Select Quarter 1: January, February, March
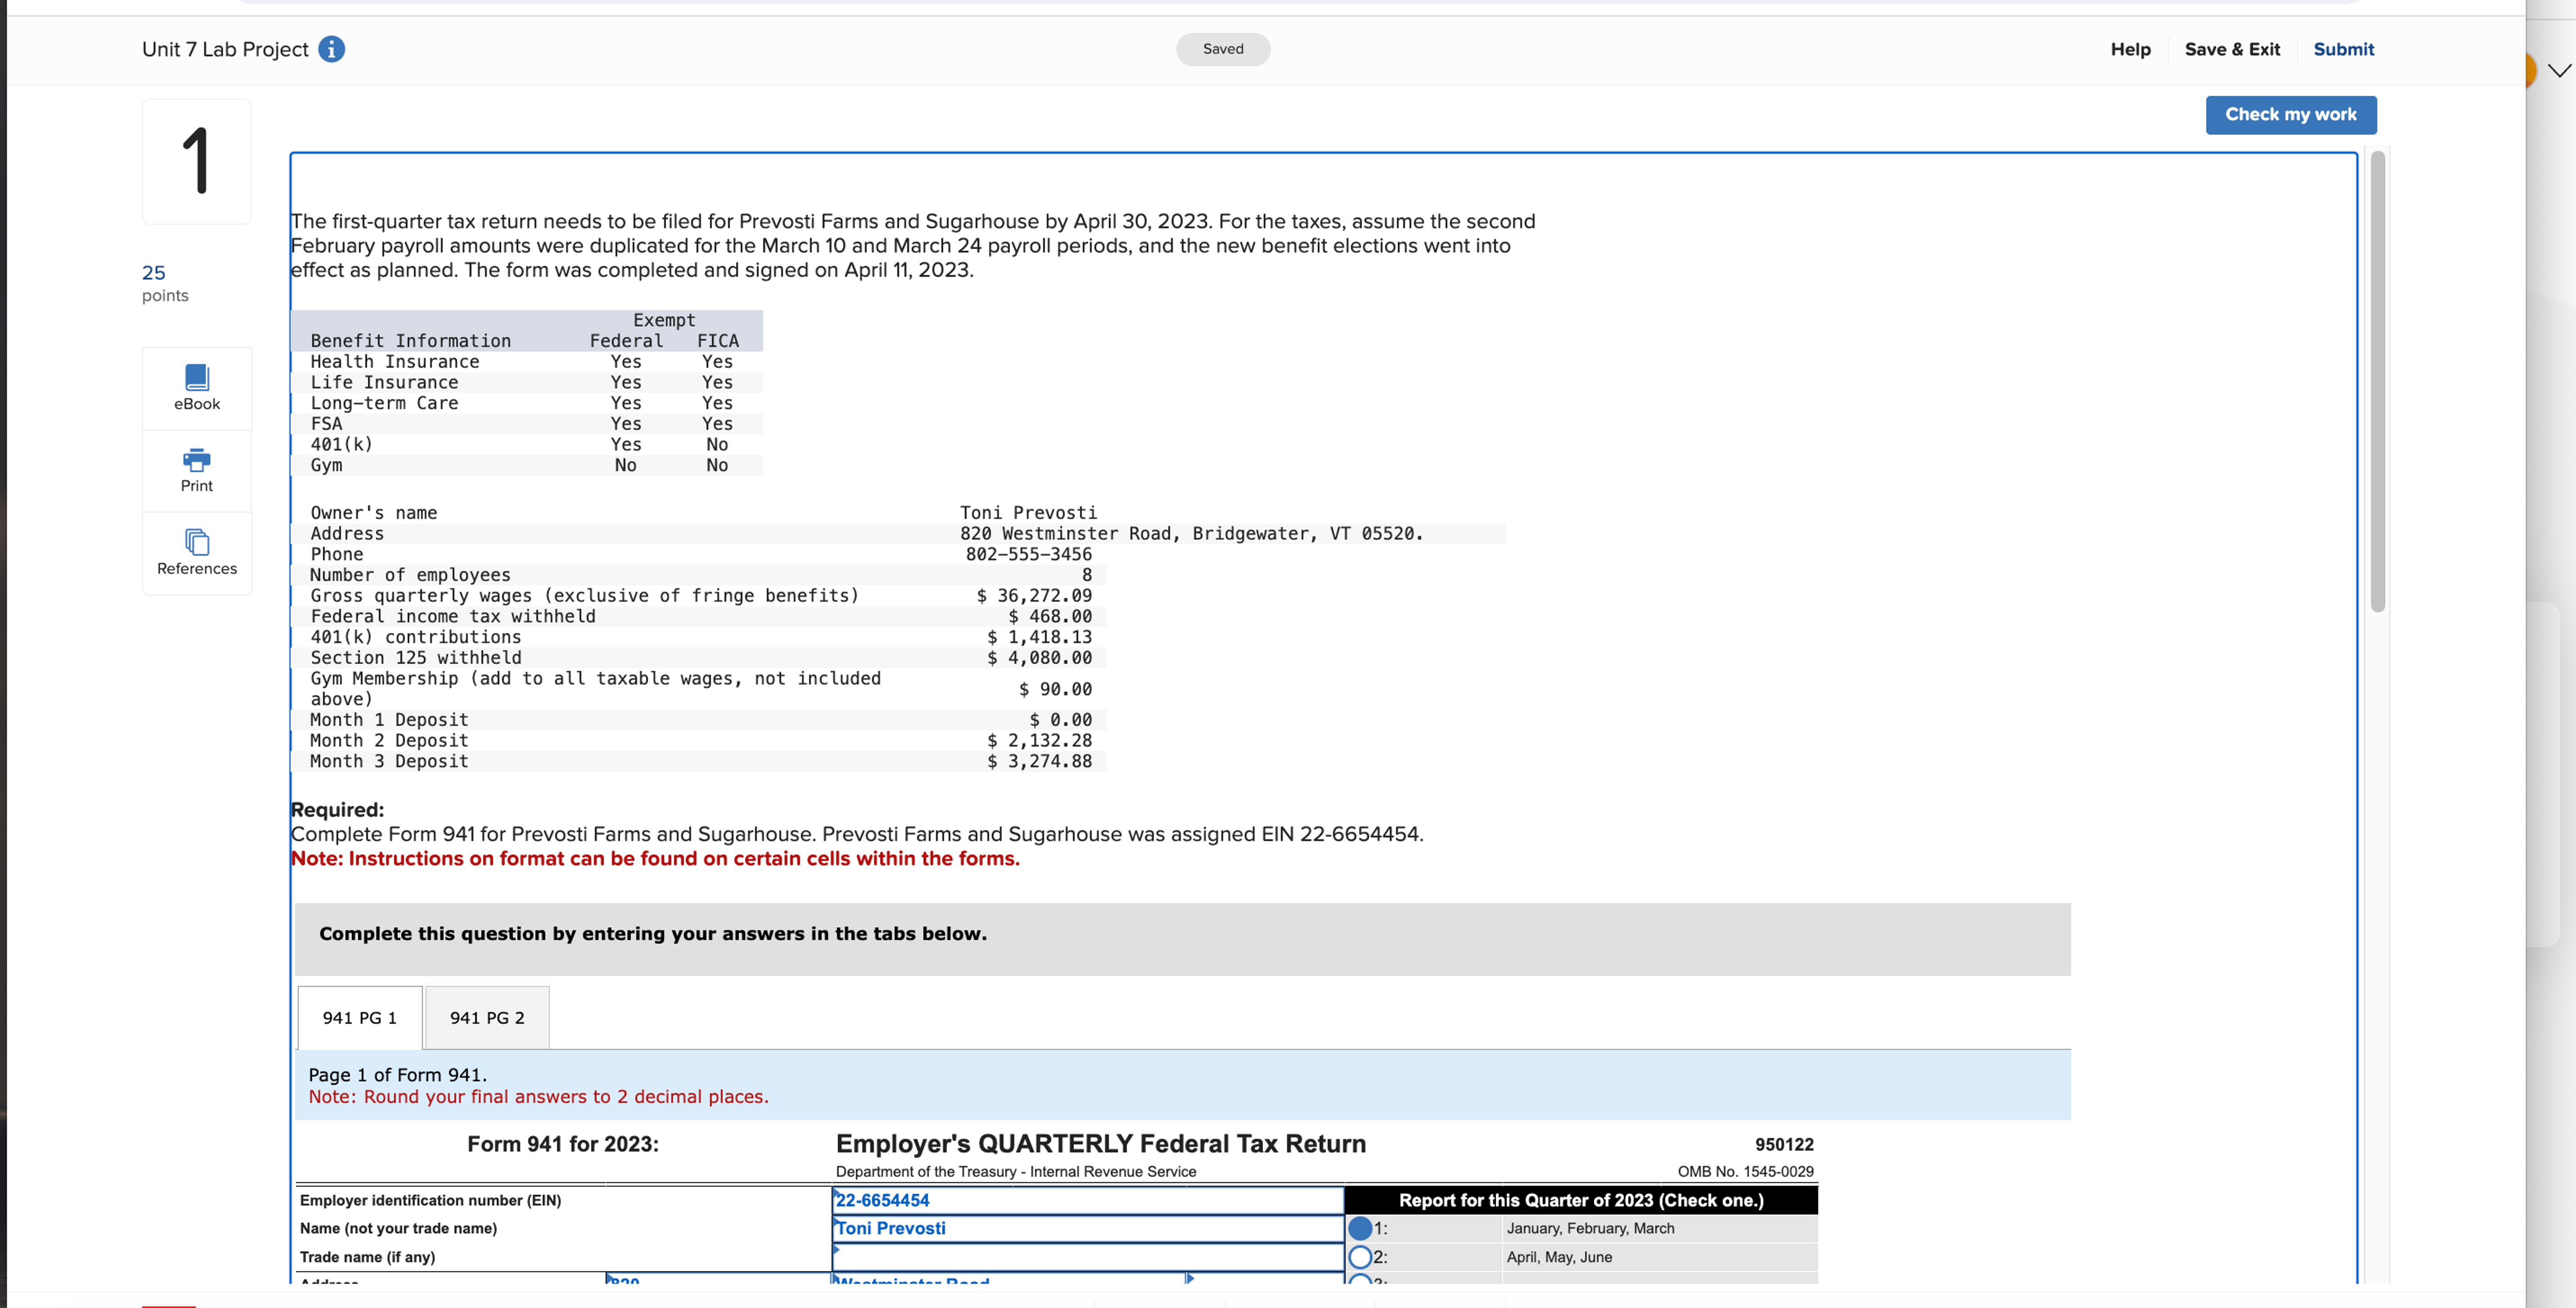The width and height of the screenshot is (2576, 1308). (1360, 1228)
